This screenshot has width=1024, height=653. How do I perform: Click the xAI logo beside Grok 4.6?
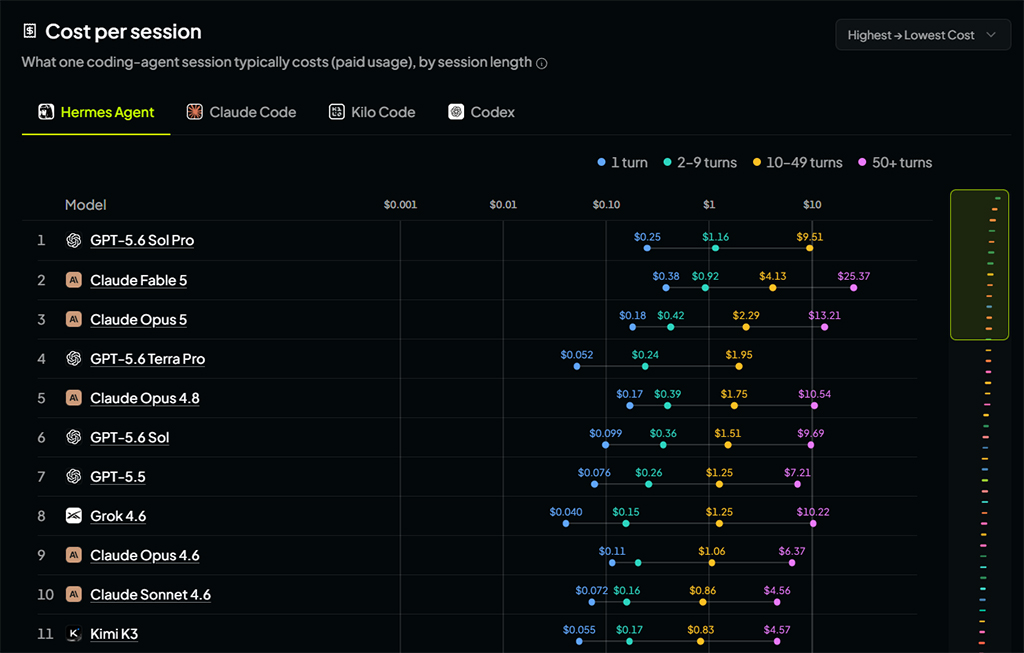(74, 516)
